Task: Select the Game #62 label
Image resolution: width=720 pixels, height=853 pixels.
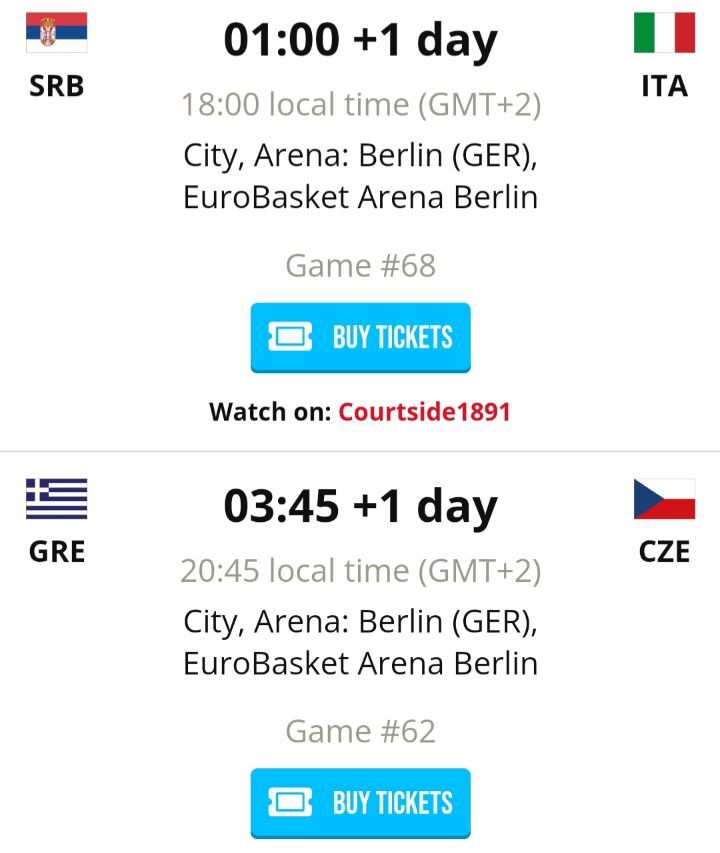Action: [360, 732]
